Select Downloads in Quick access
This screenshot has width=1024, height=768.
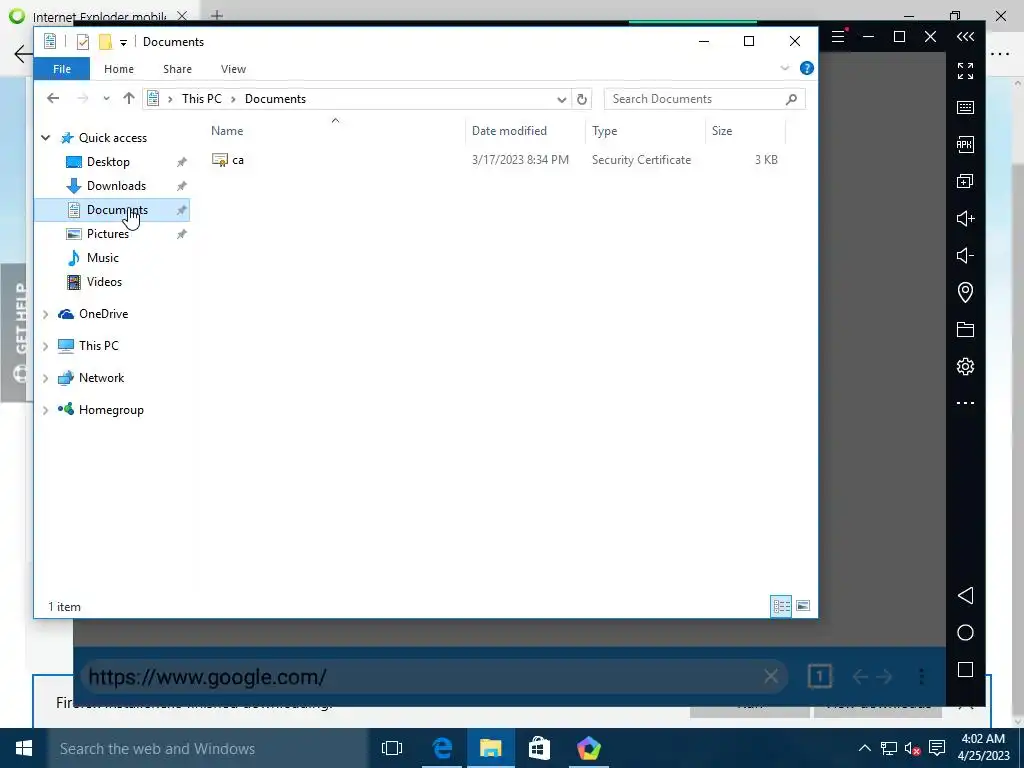[116, 186]
